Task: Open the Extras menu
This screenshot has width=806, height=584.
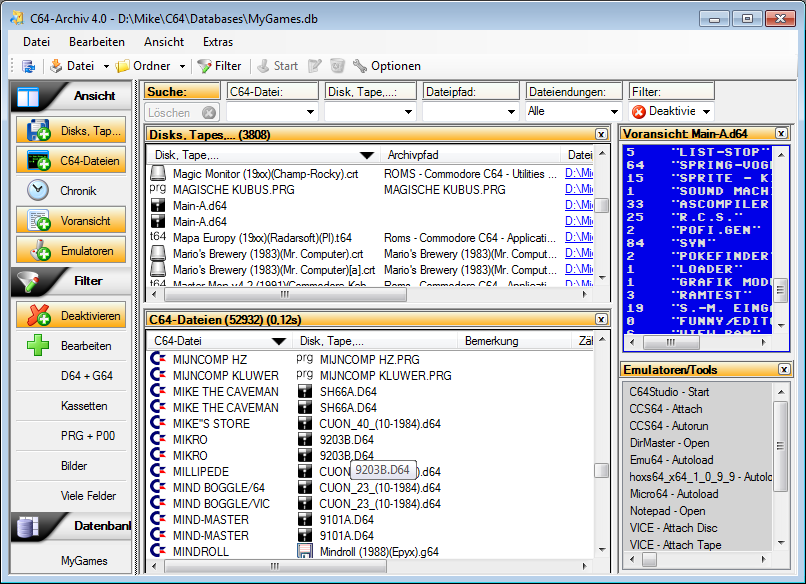Action: (x=218, y=42)
